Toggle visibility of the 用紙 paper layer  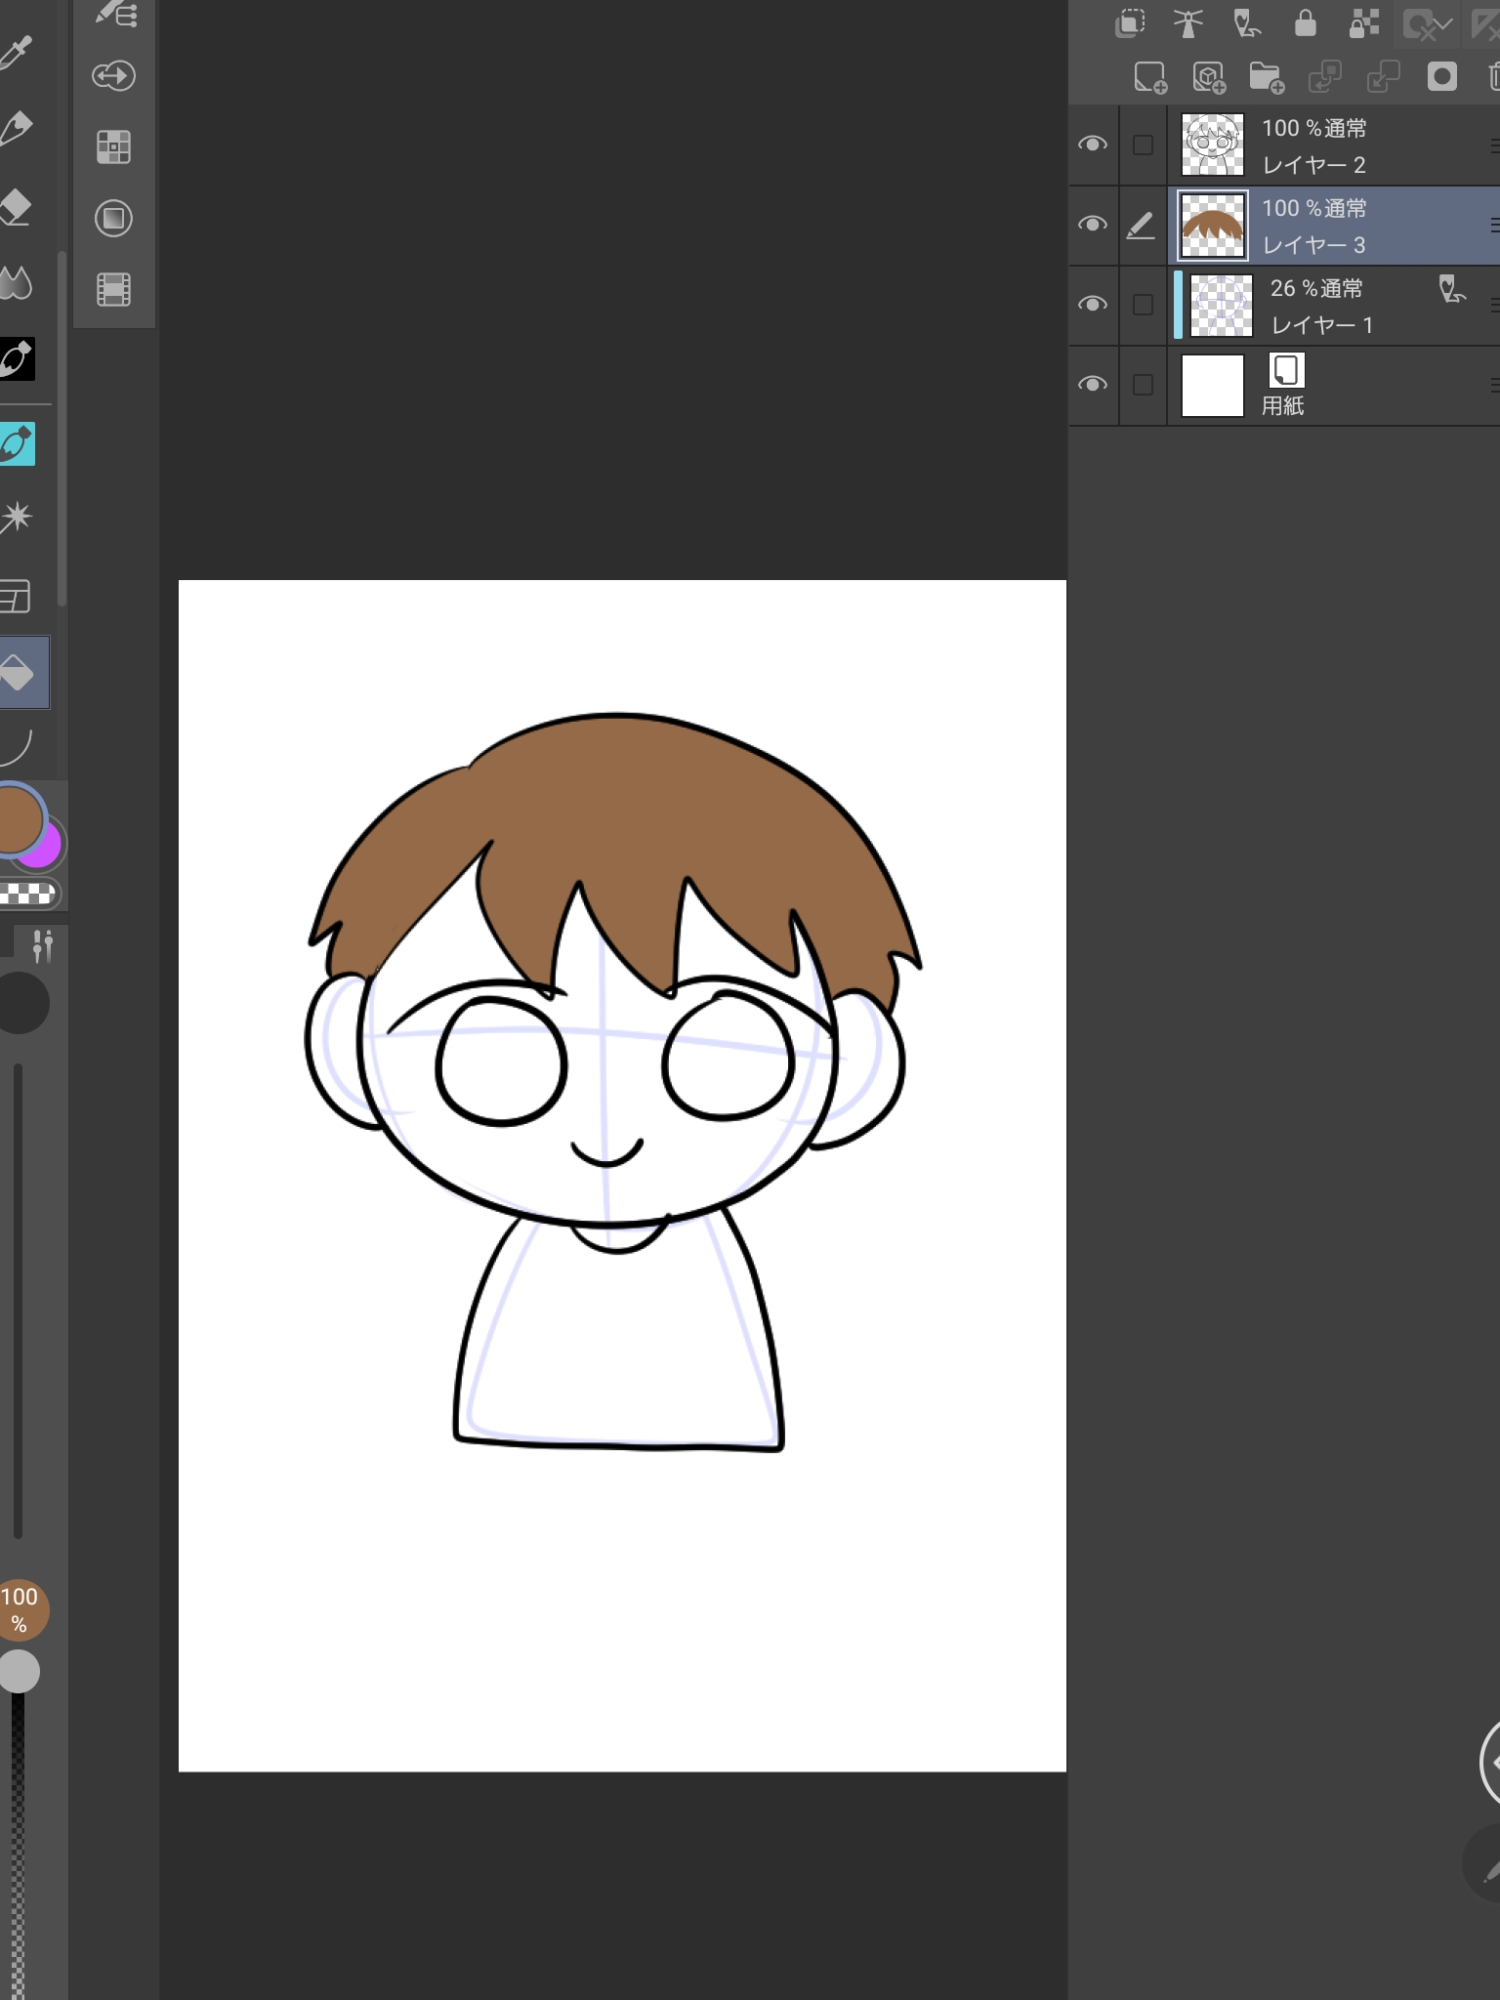pyautogui.click(x=1092, y=385)
